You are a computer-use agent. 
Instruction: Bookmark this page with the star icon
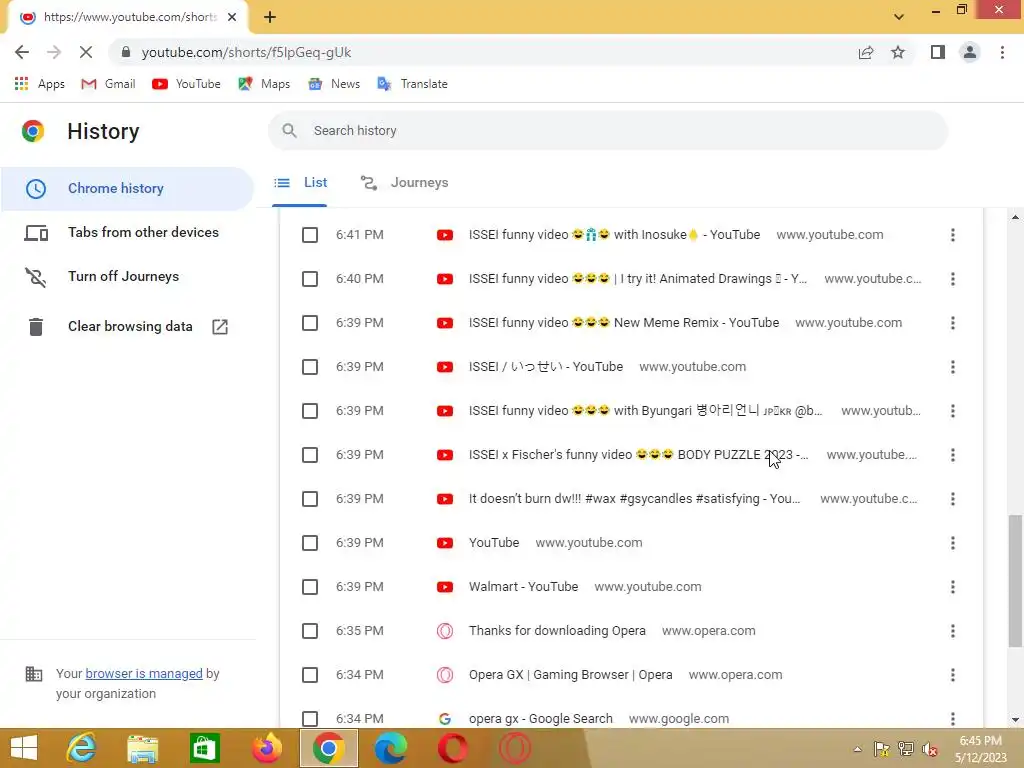click(x=898, y=52)
